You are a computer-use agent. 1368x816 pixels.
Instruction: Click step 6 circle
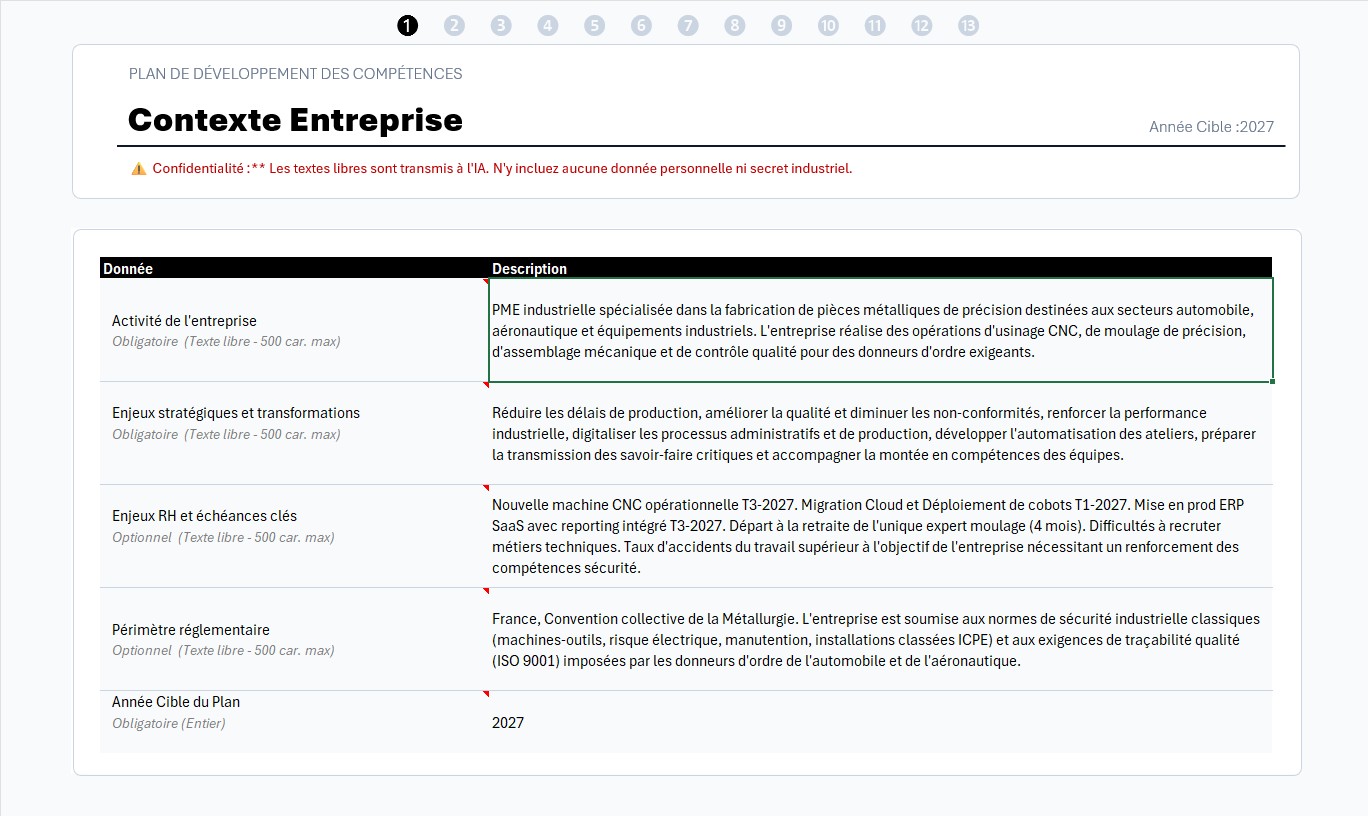tap(641, 26)
